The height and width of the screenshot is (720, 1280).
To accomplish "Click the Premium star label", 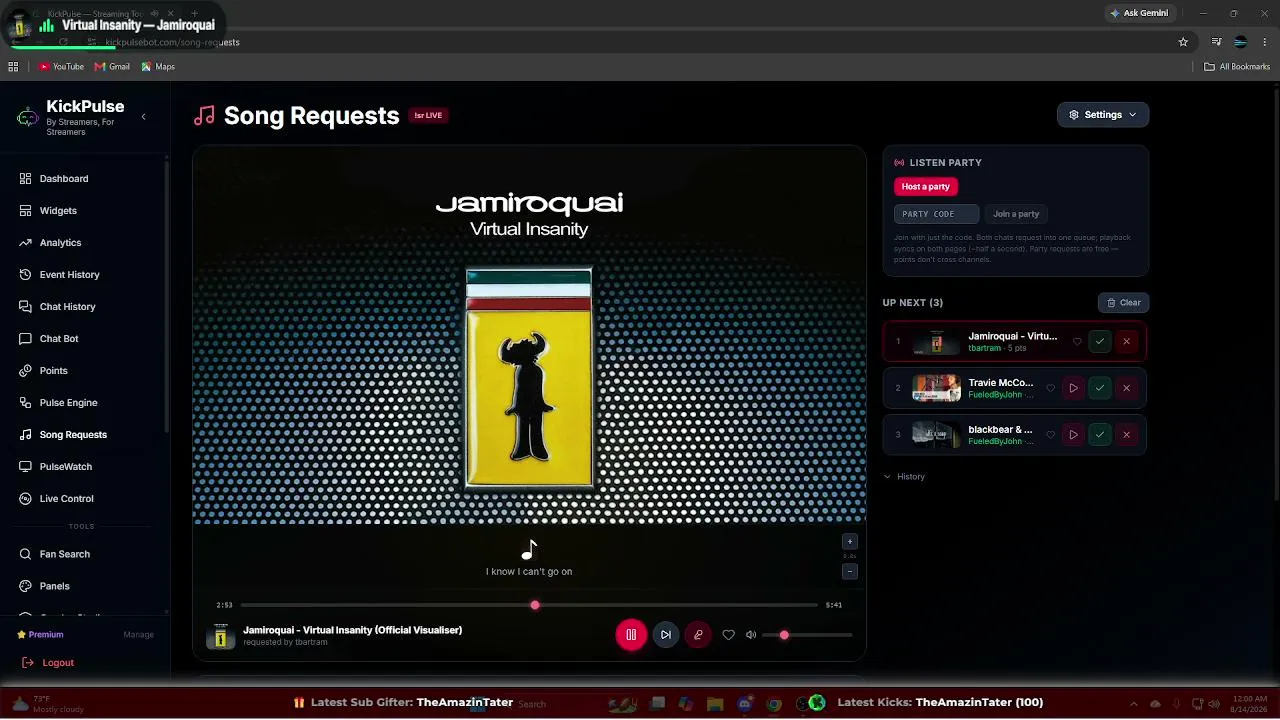I will tap(40, 635).
